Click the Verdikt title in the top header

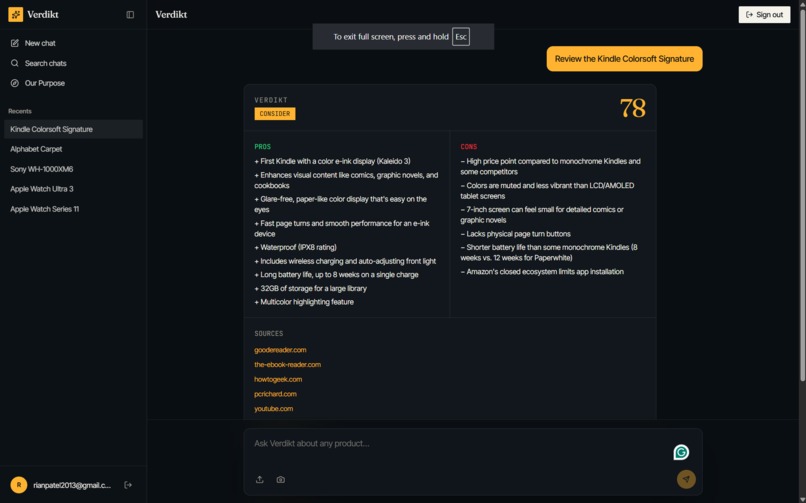(x=171, y=14)
